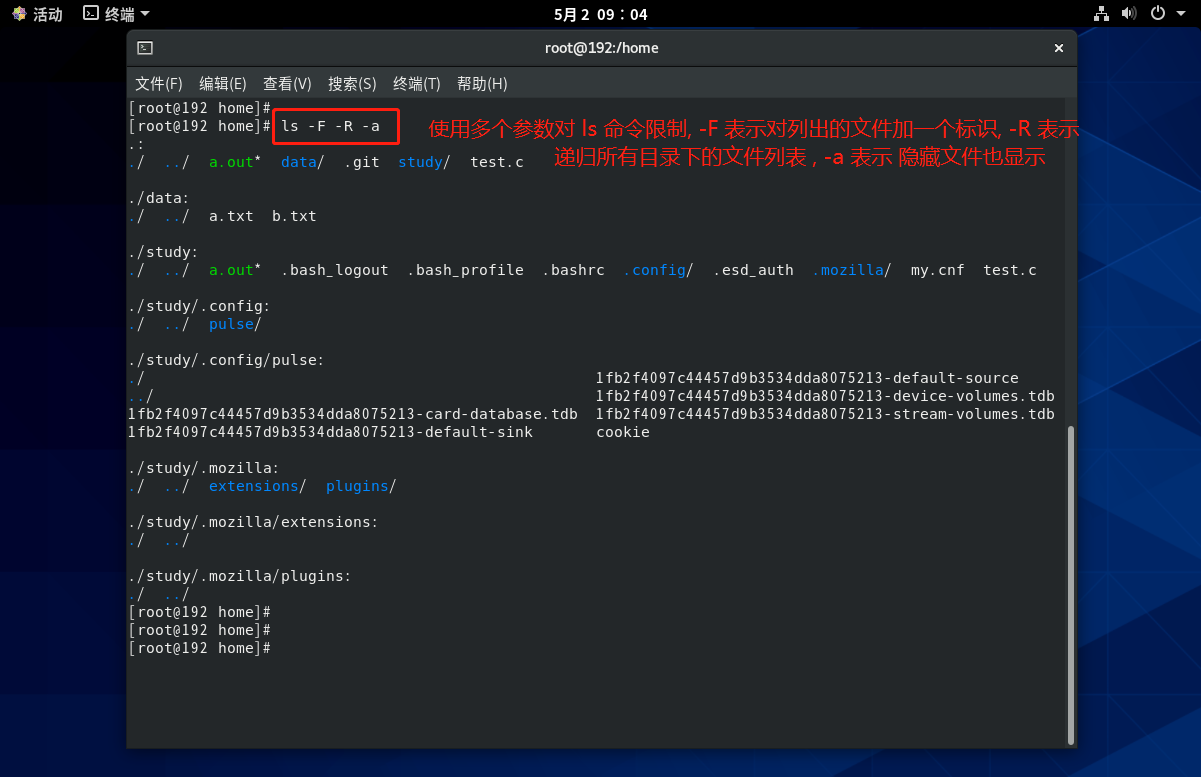This screenshot has width=1201, height=777.
Task: Click the terminal window icon in the title bar
Action: 145,48
